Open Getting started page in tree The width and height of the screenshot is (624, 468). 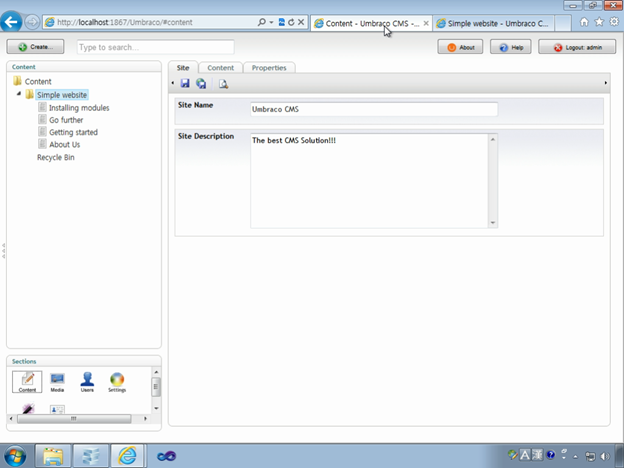(73, 132)
